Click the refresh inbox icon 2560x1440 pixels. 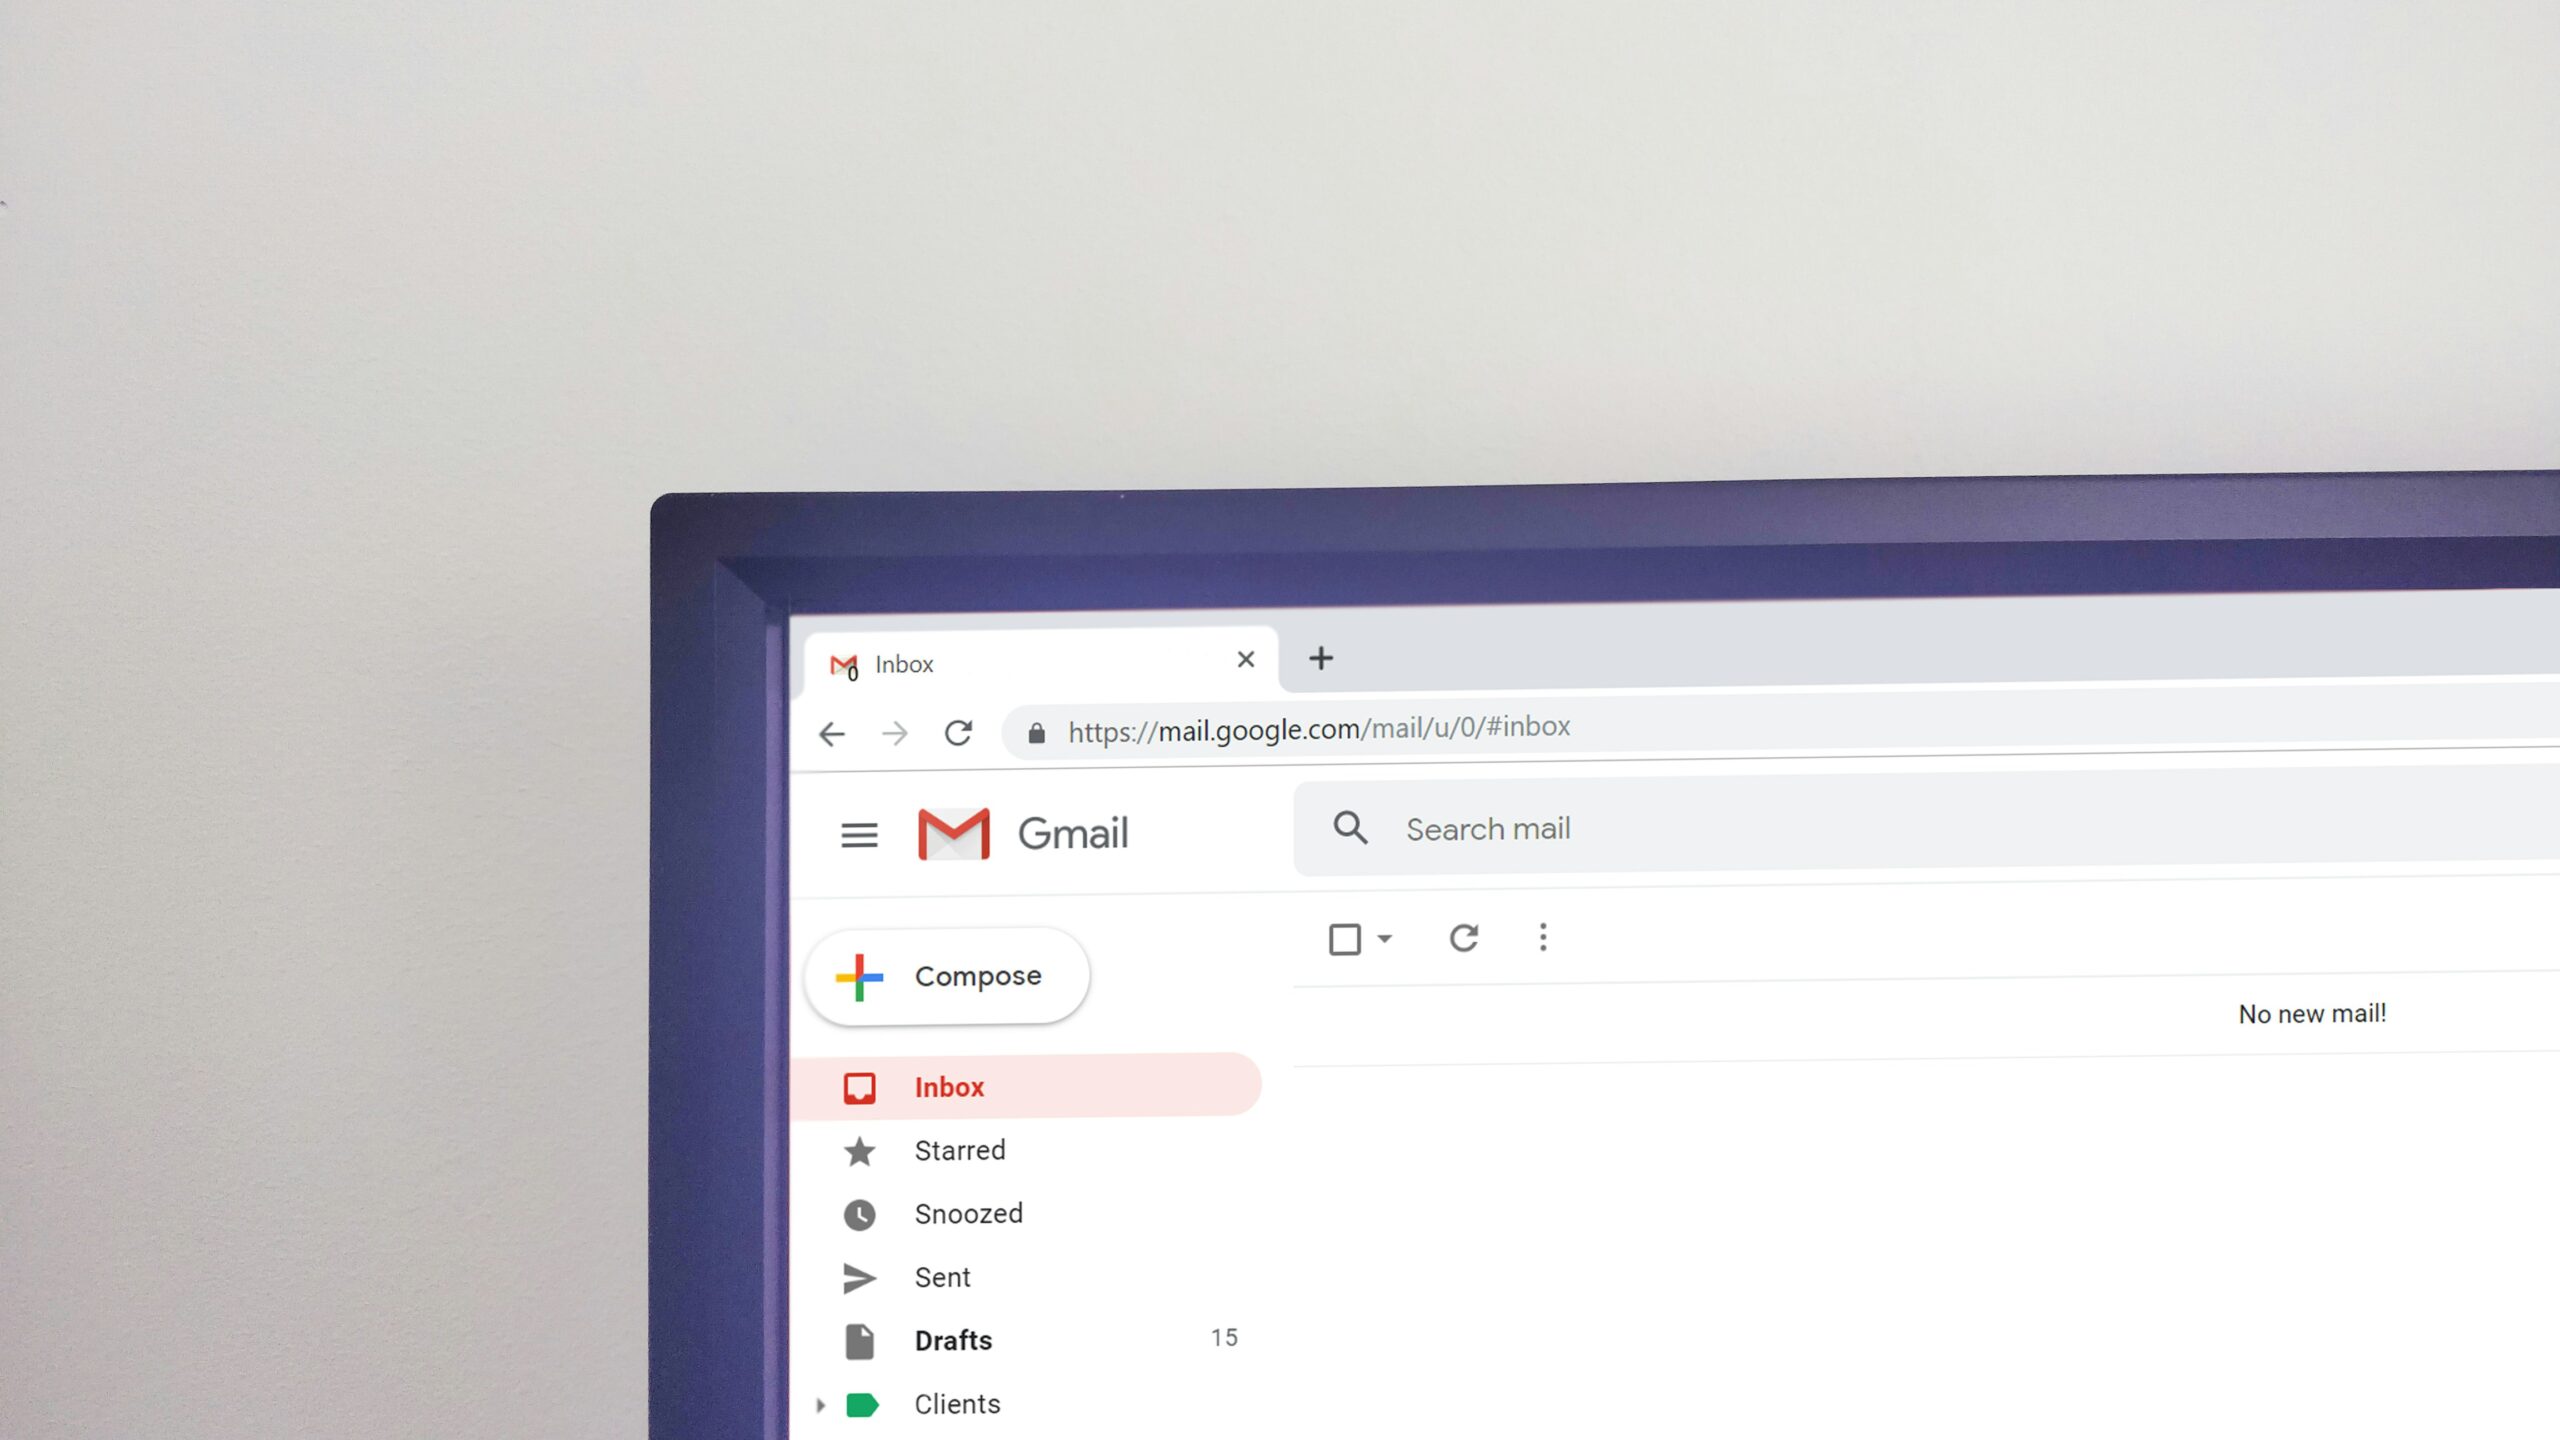pos(1463,937)
